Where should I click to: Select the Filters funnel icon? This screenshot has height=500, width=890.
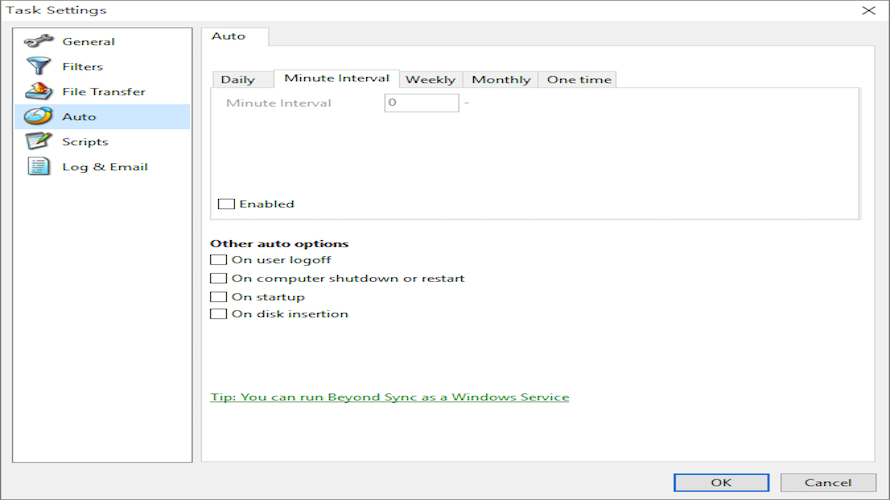pyautogui.click(x=38, y=67)
